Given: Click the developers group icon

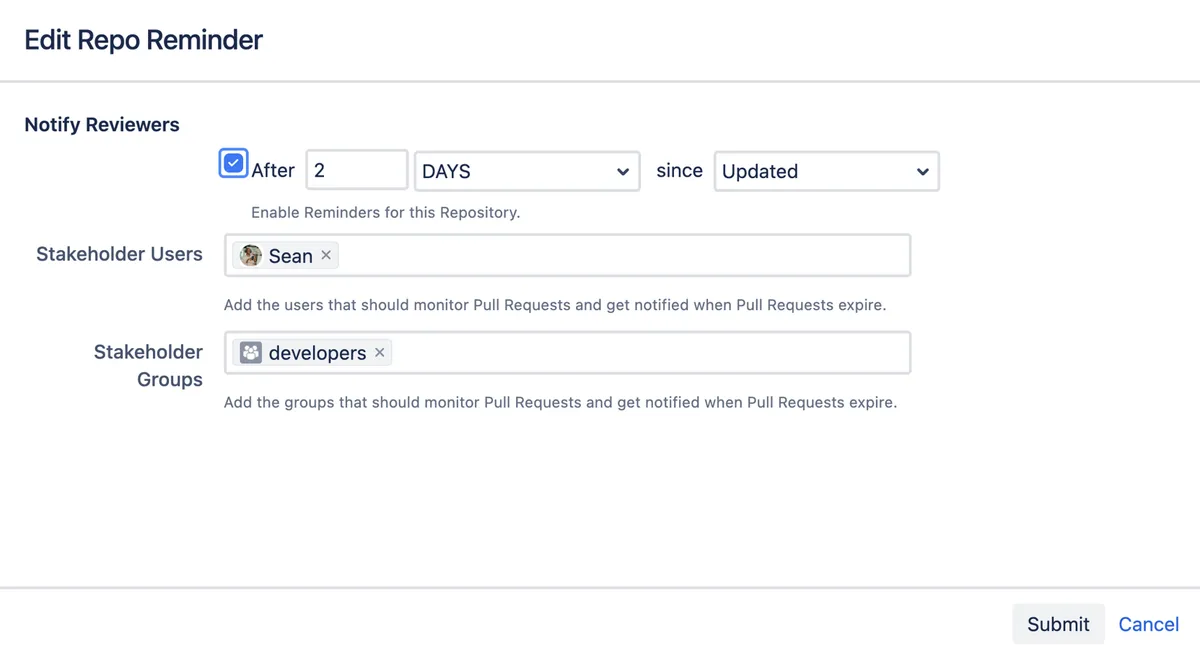Looking at the screenshot, I should pos(251,352).
